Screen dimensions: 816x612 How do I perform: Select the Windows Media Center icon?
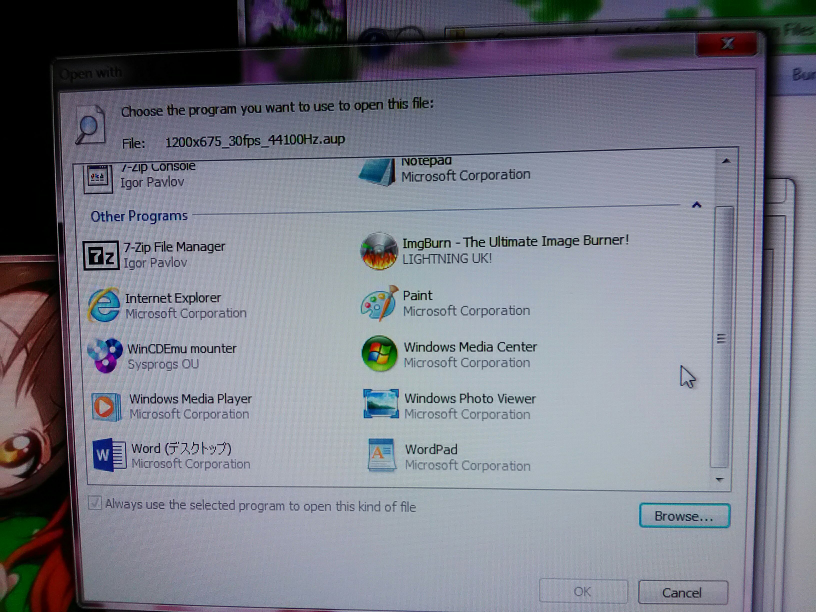[380, 354]
